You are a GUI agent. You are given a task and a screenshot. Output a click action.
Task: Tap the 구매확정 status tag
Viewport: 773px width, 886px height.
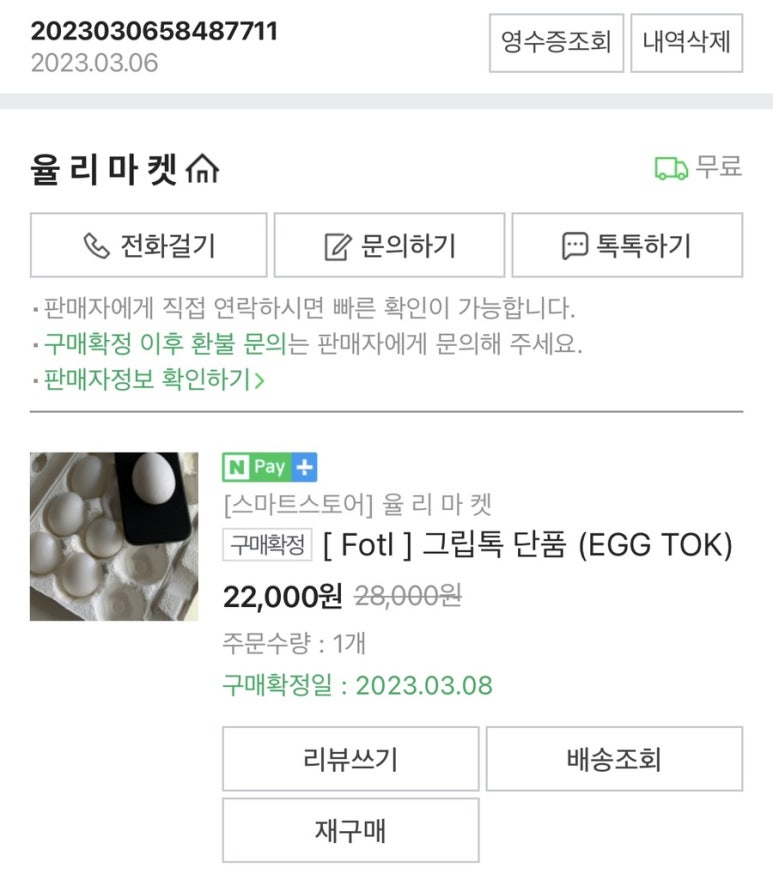click(x=267, y=545)
